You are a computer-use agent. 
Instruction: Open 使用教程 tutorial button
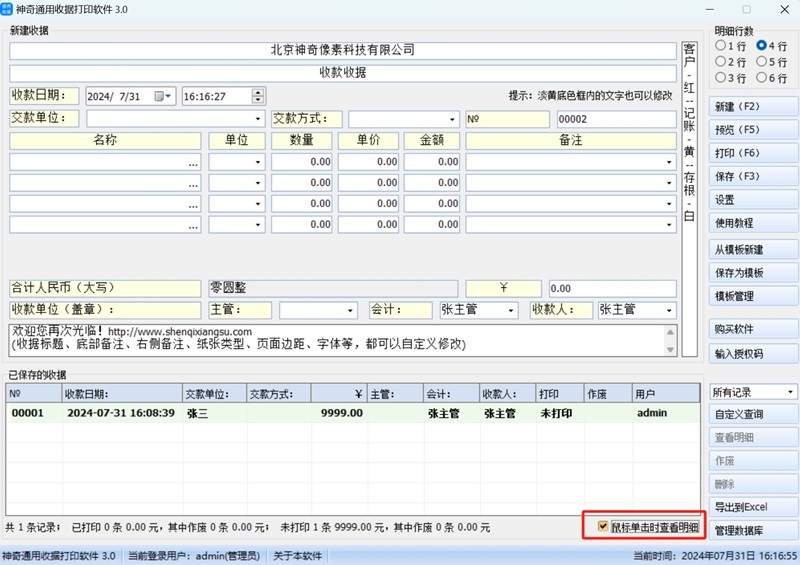(753, 223)
